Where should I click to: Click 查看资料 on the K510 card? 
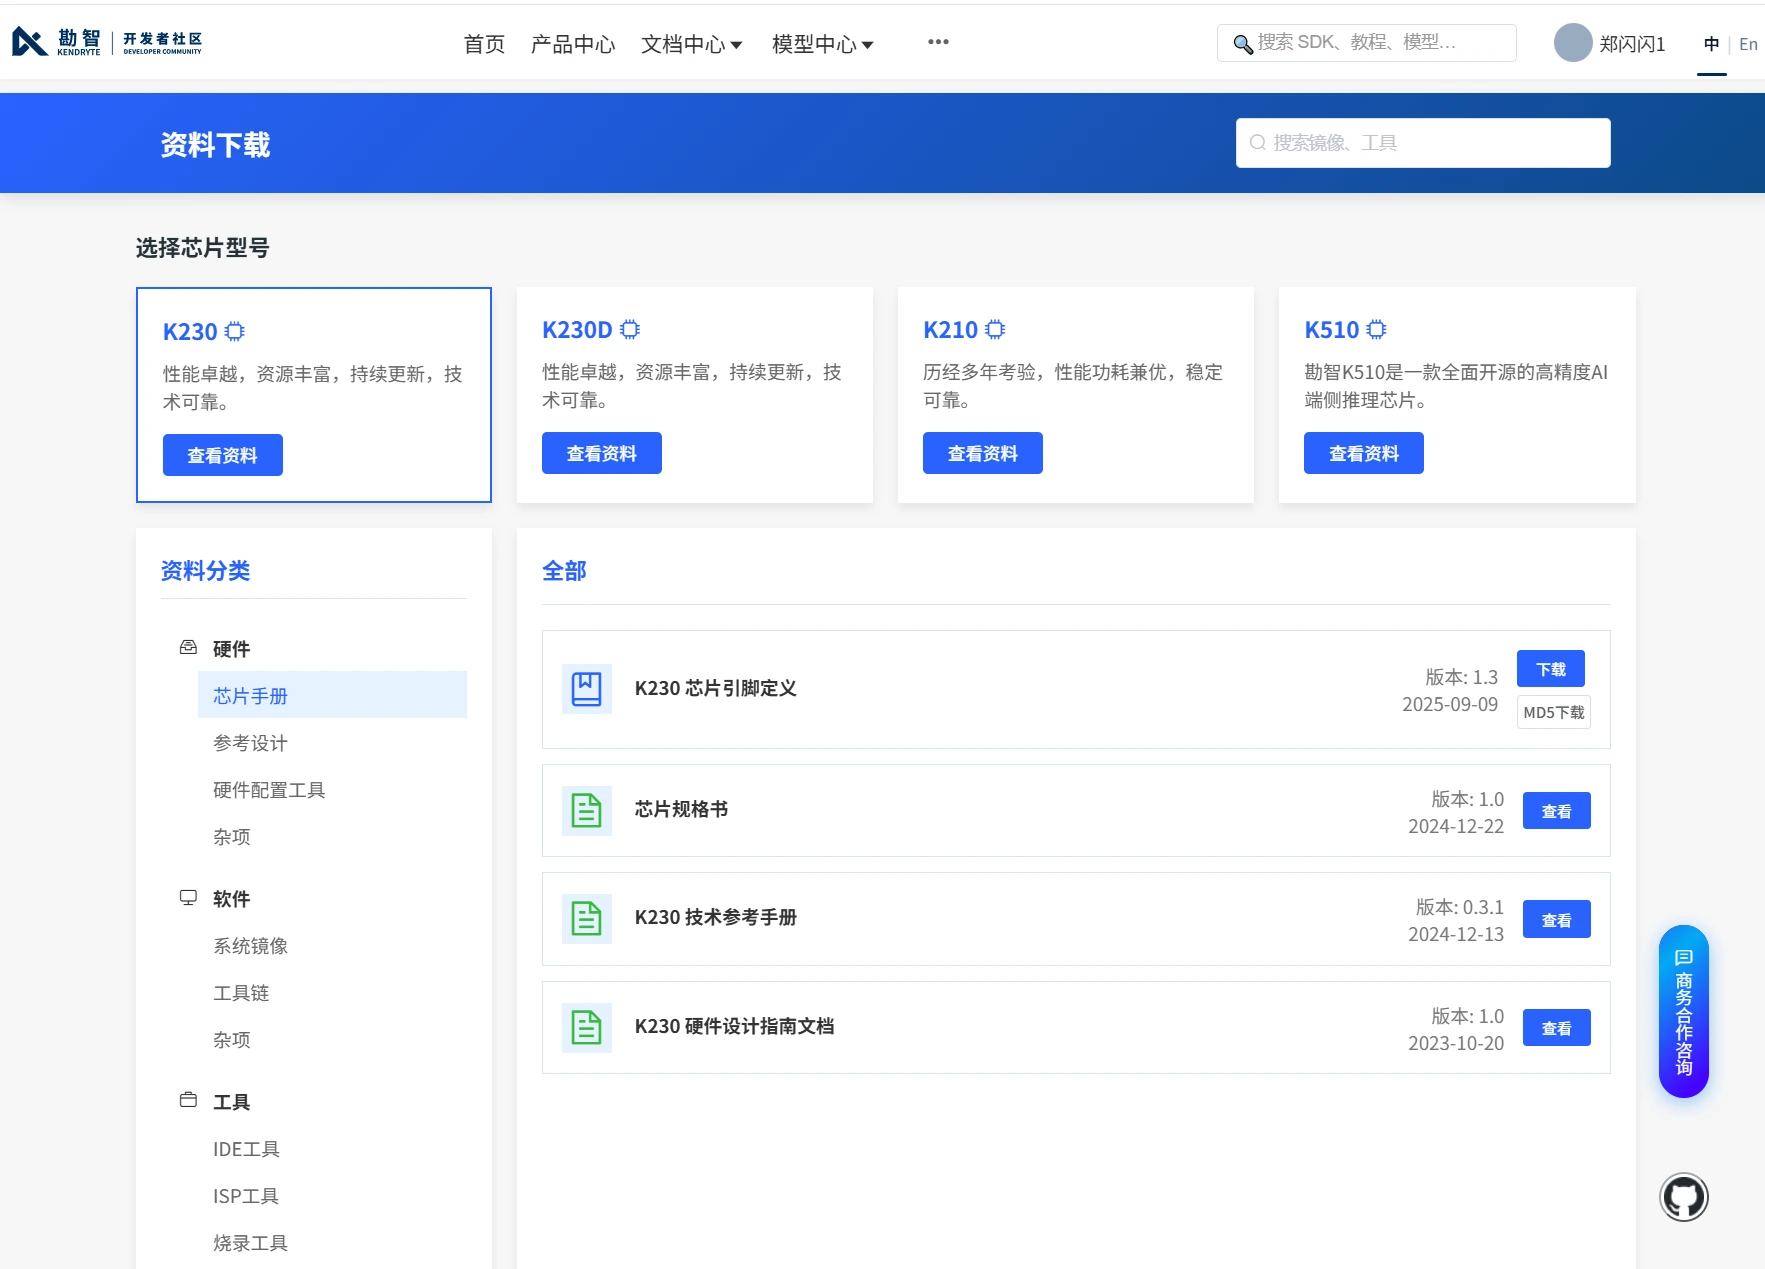(x=1364, y=453)
